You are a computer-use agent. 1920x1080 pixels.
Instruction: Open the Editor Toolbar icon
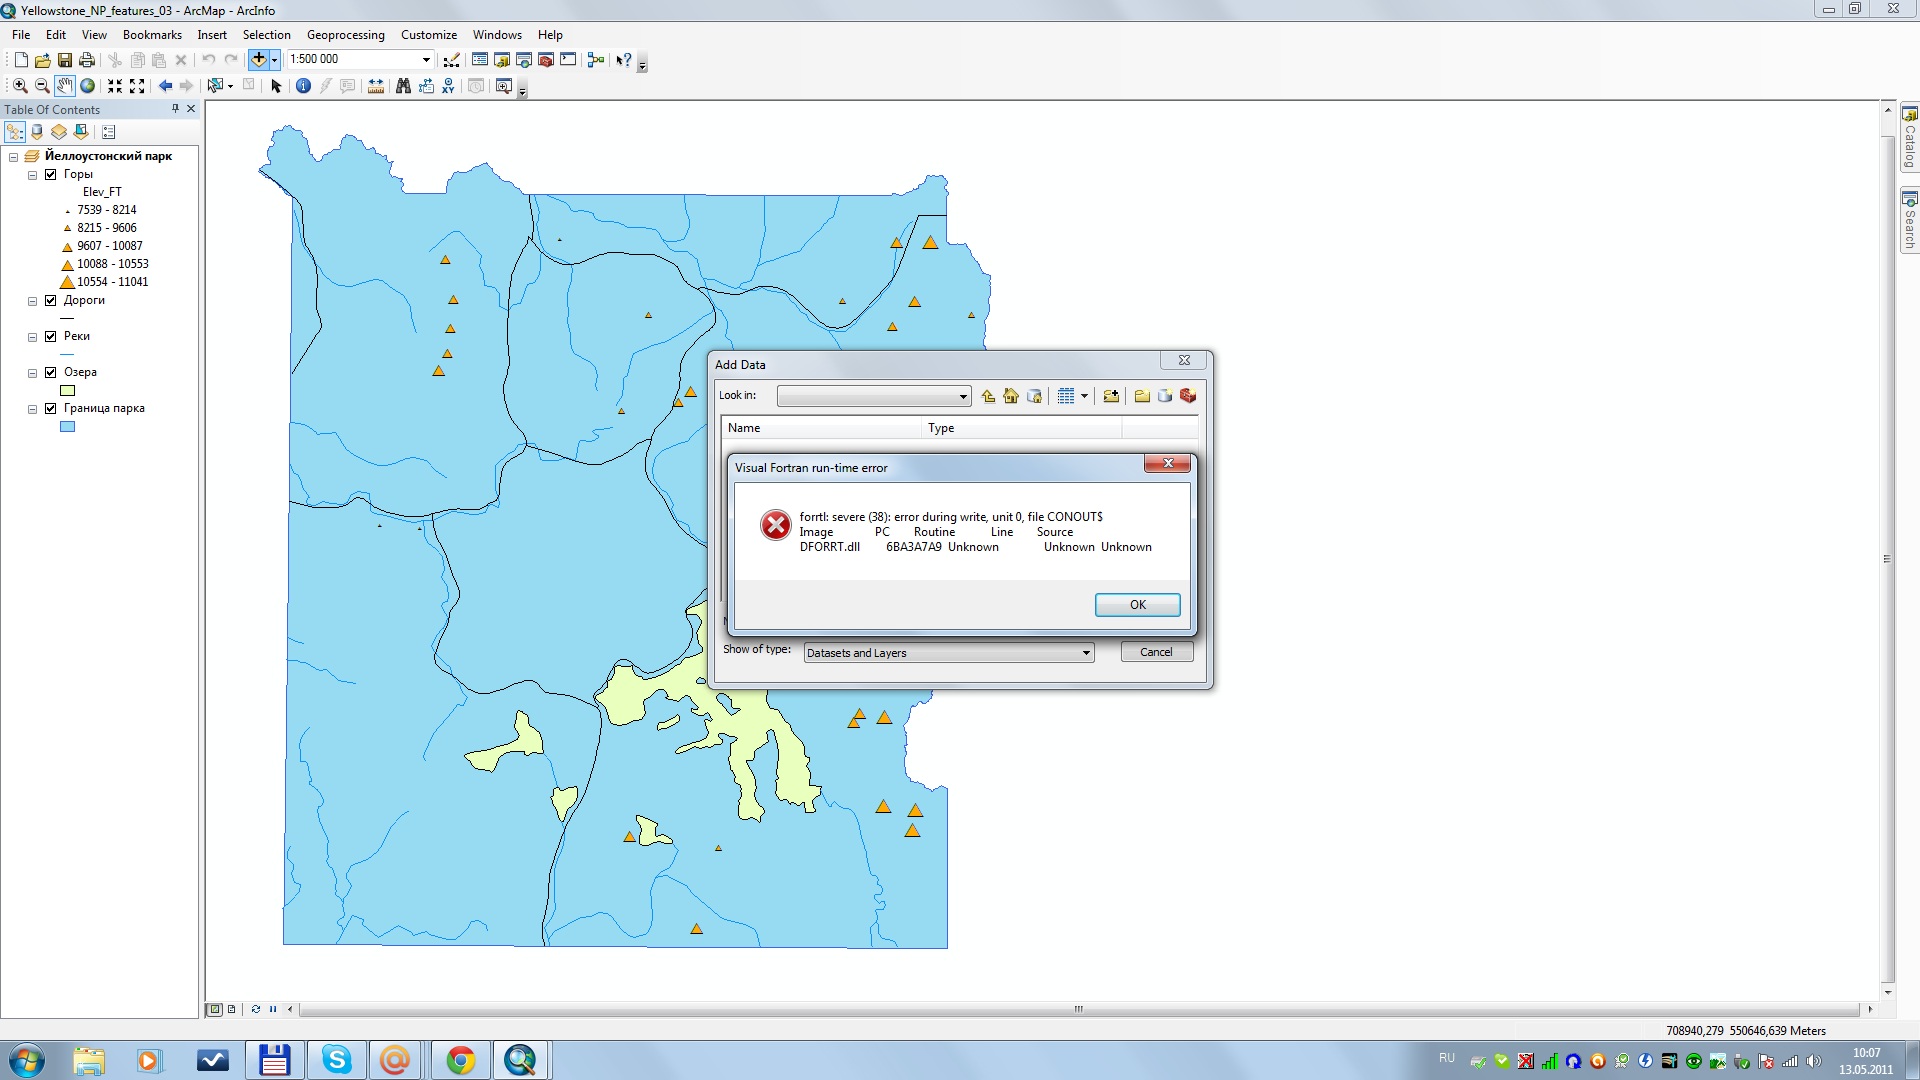pyautogui.click(x=452, y=60)
